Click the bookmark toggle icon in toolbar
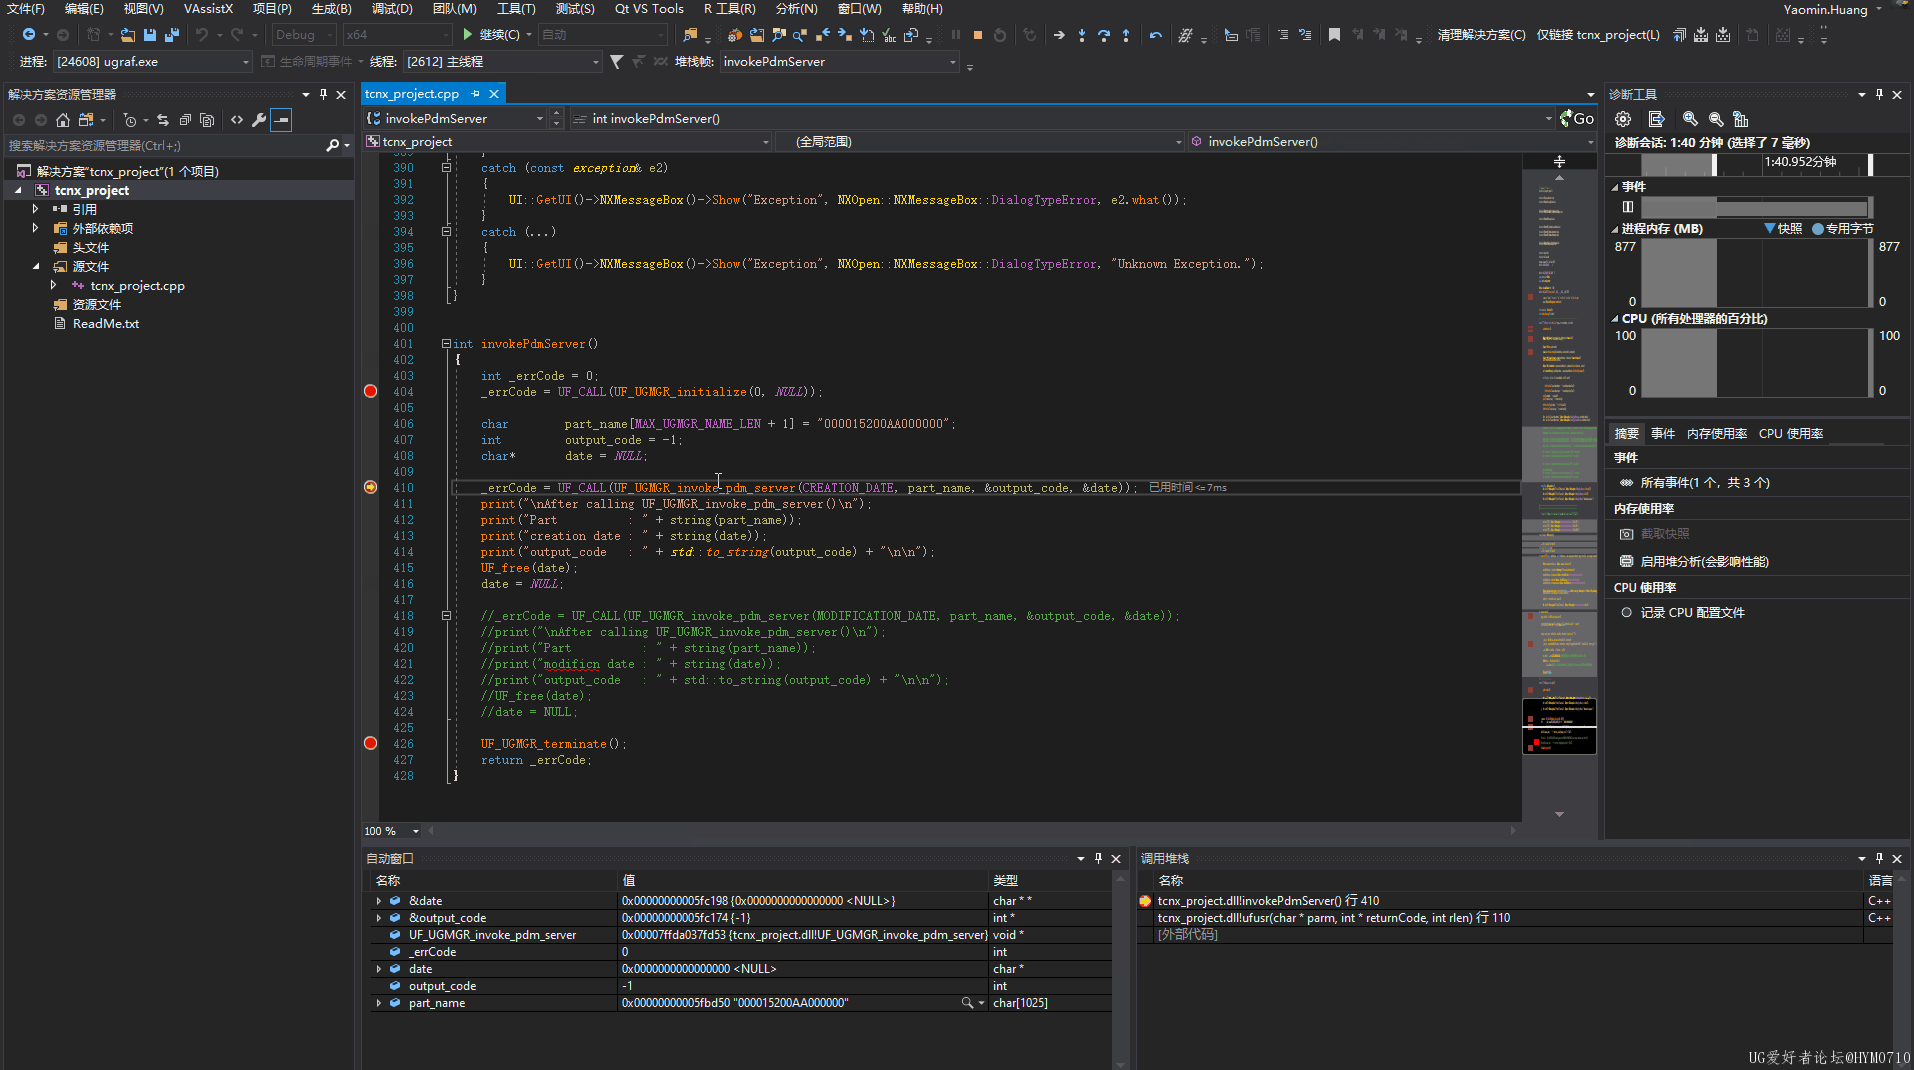The height and width of the screenshot is (1070, 1914). click(1334, 35)
